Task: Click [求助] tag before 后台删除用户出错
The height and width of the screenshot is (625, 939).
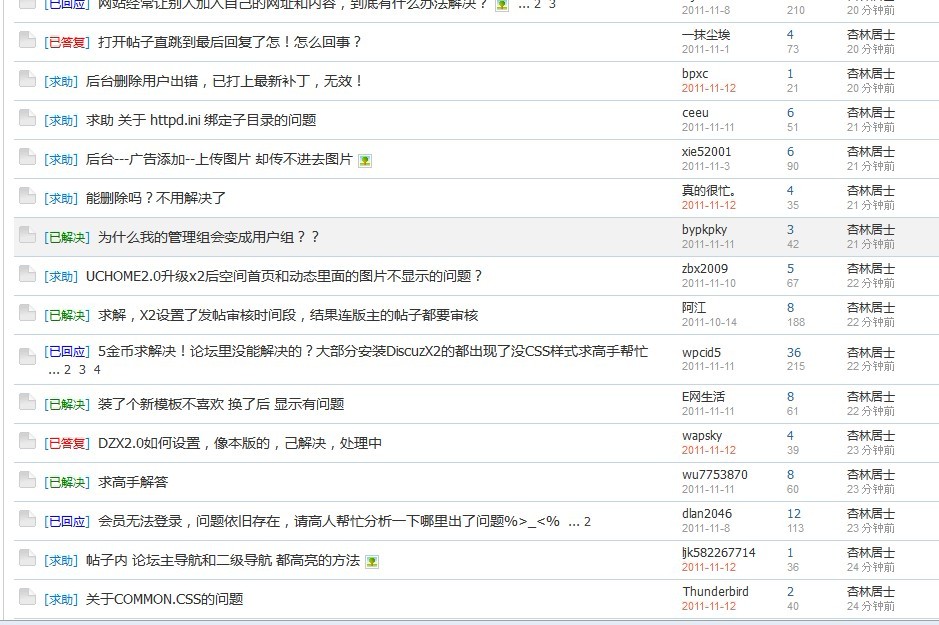Action: (60, 81)
